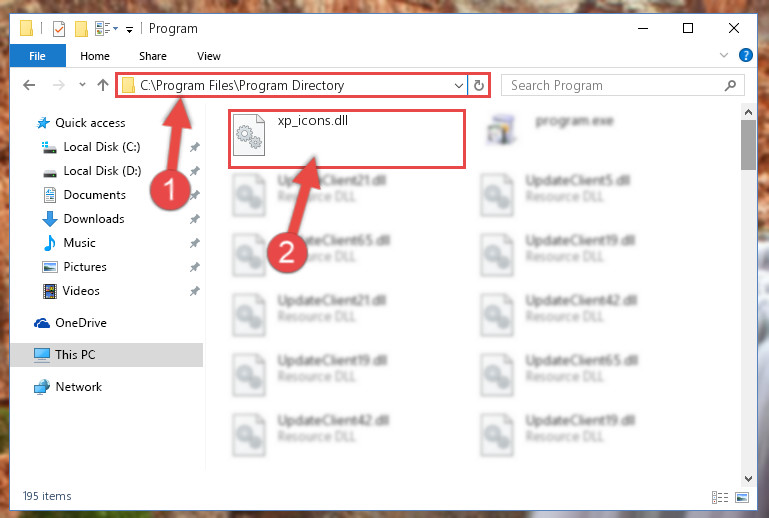Open the Customize Quick Access Toolbar dropdown
This screenshot has width=769, height=518.
coord(129,30)
